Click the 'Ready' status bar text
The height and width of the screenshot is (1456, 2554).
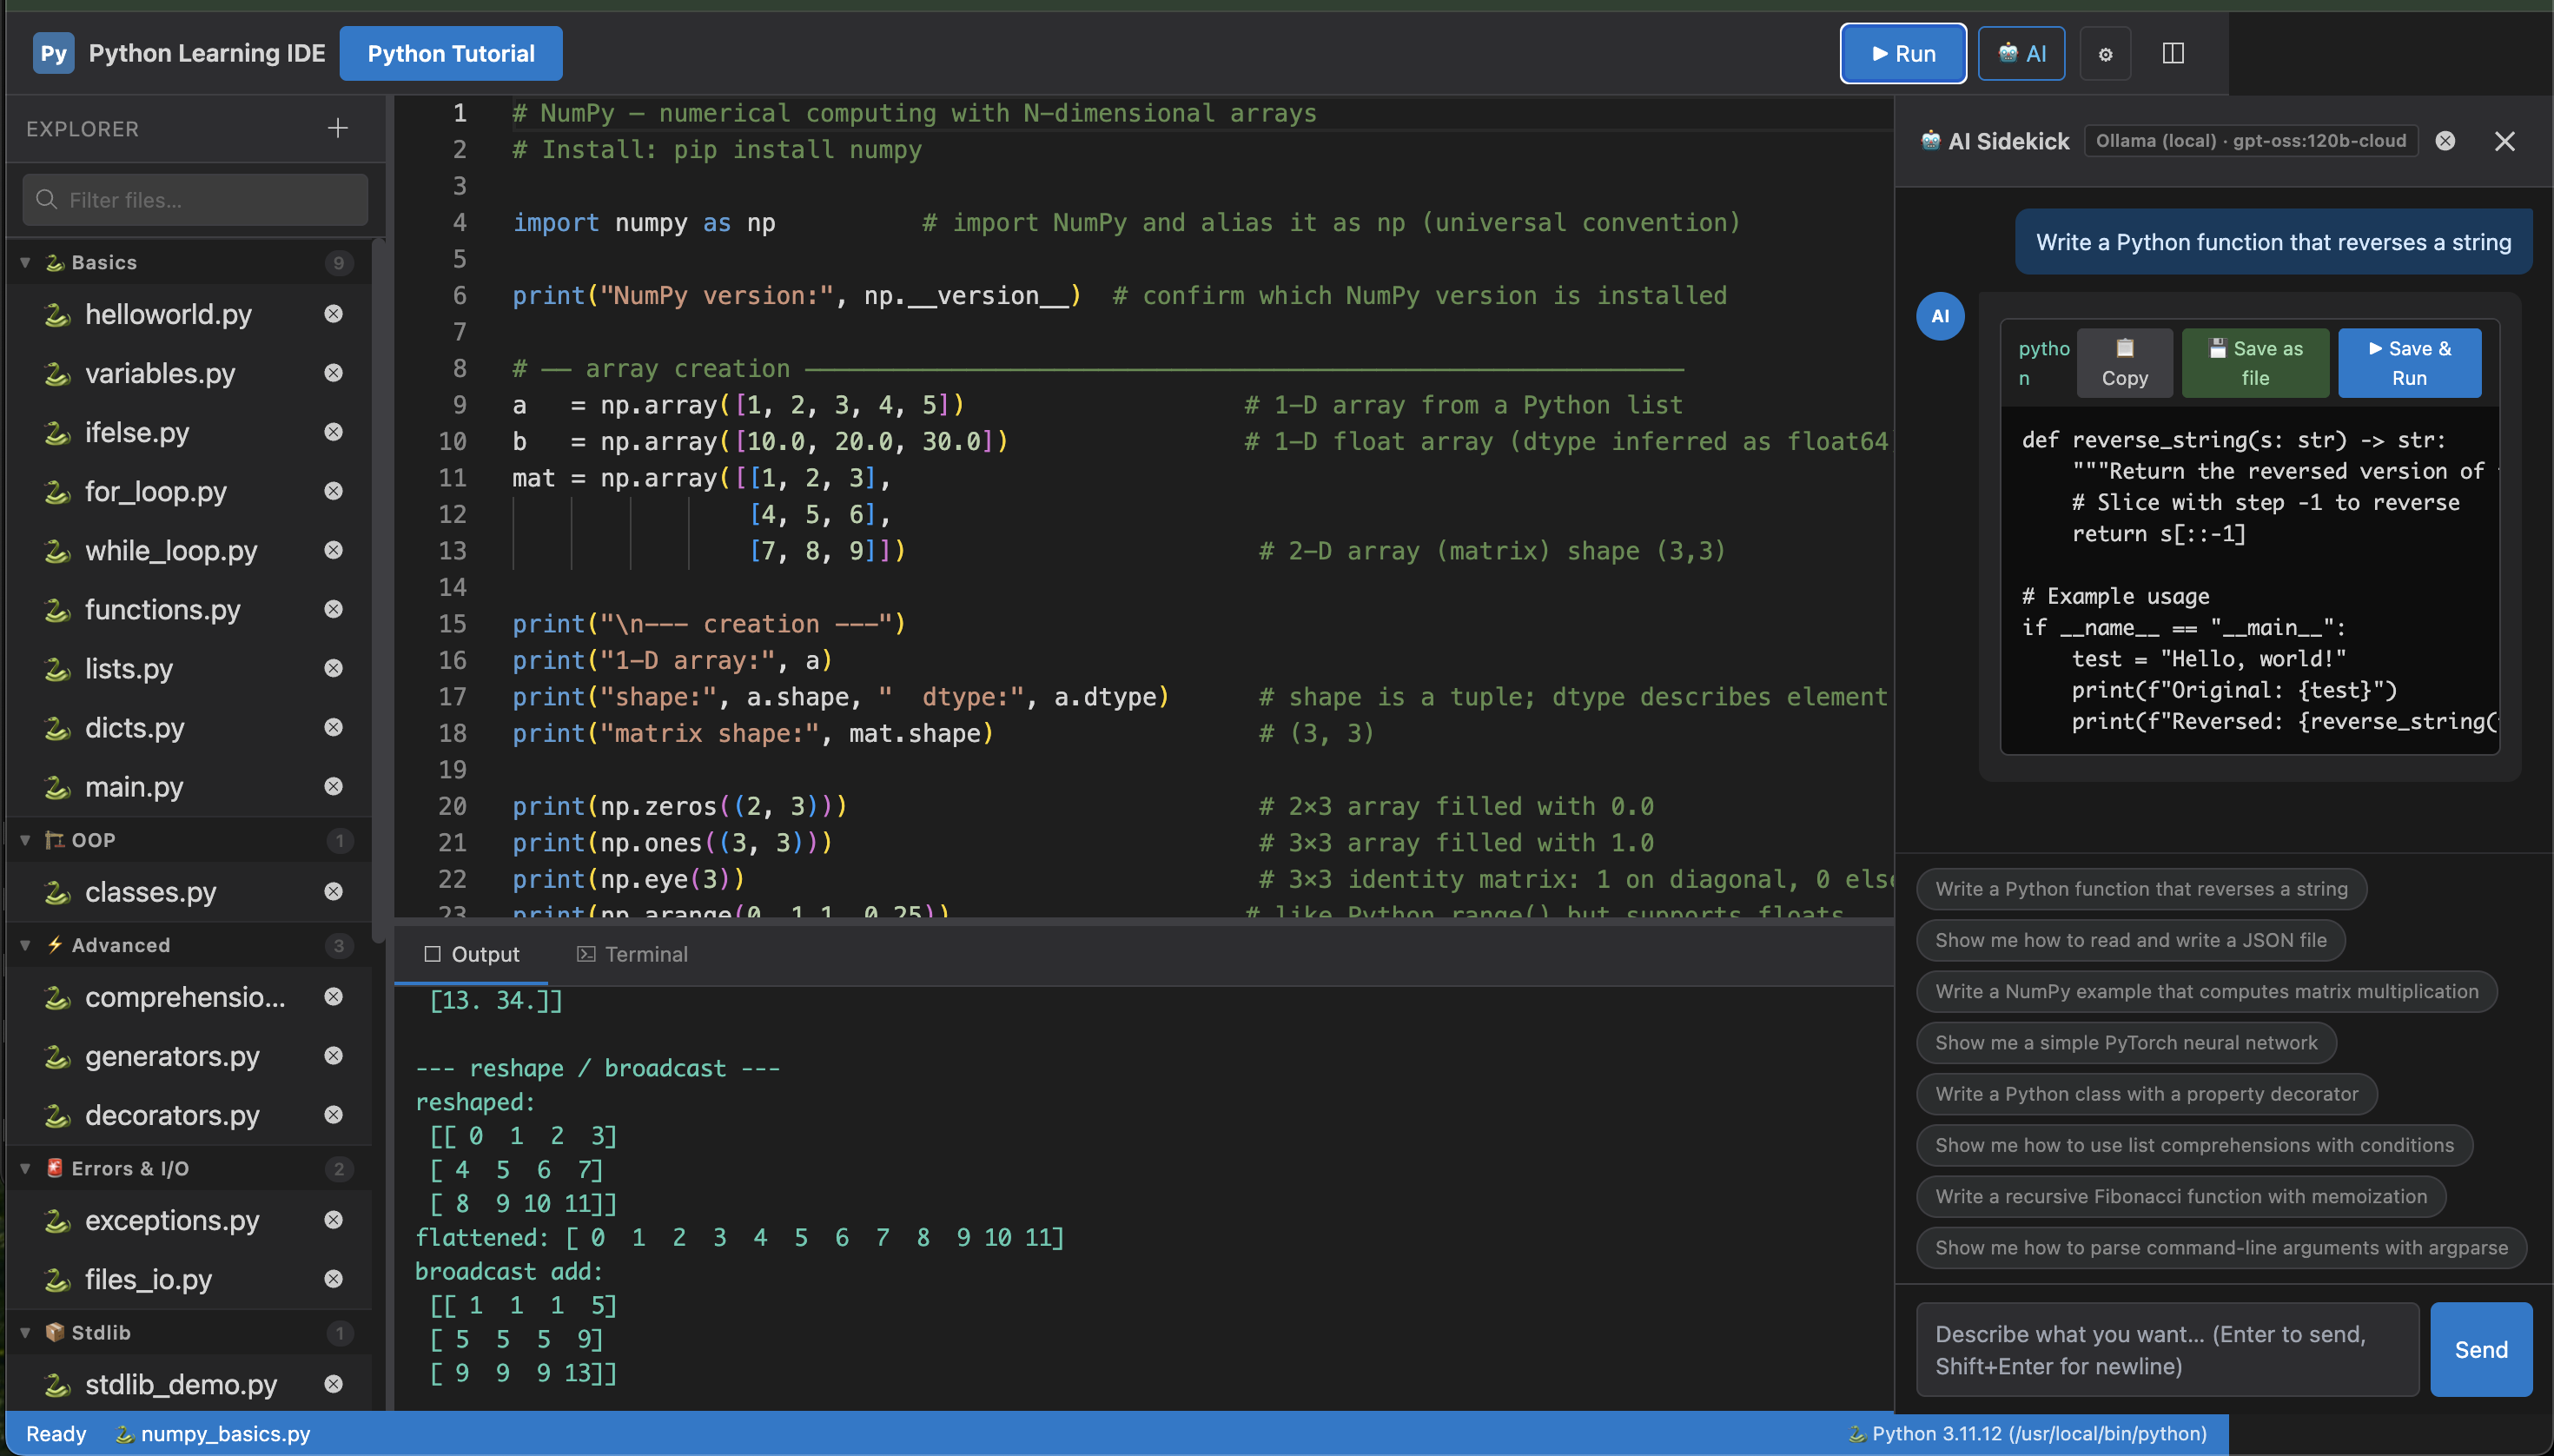(56, 1433)
